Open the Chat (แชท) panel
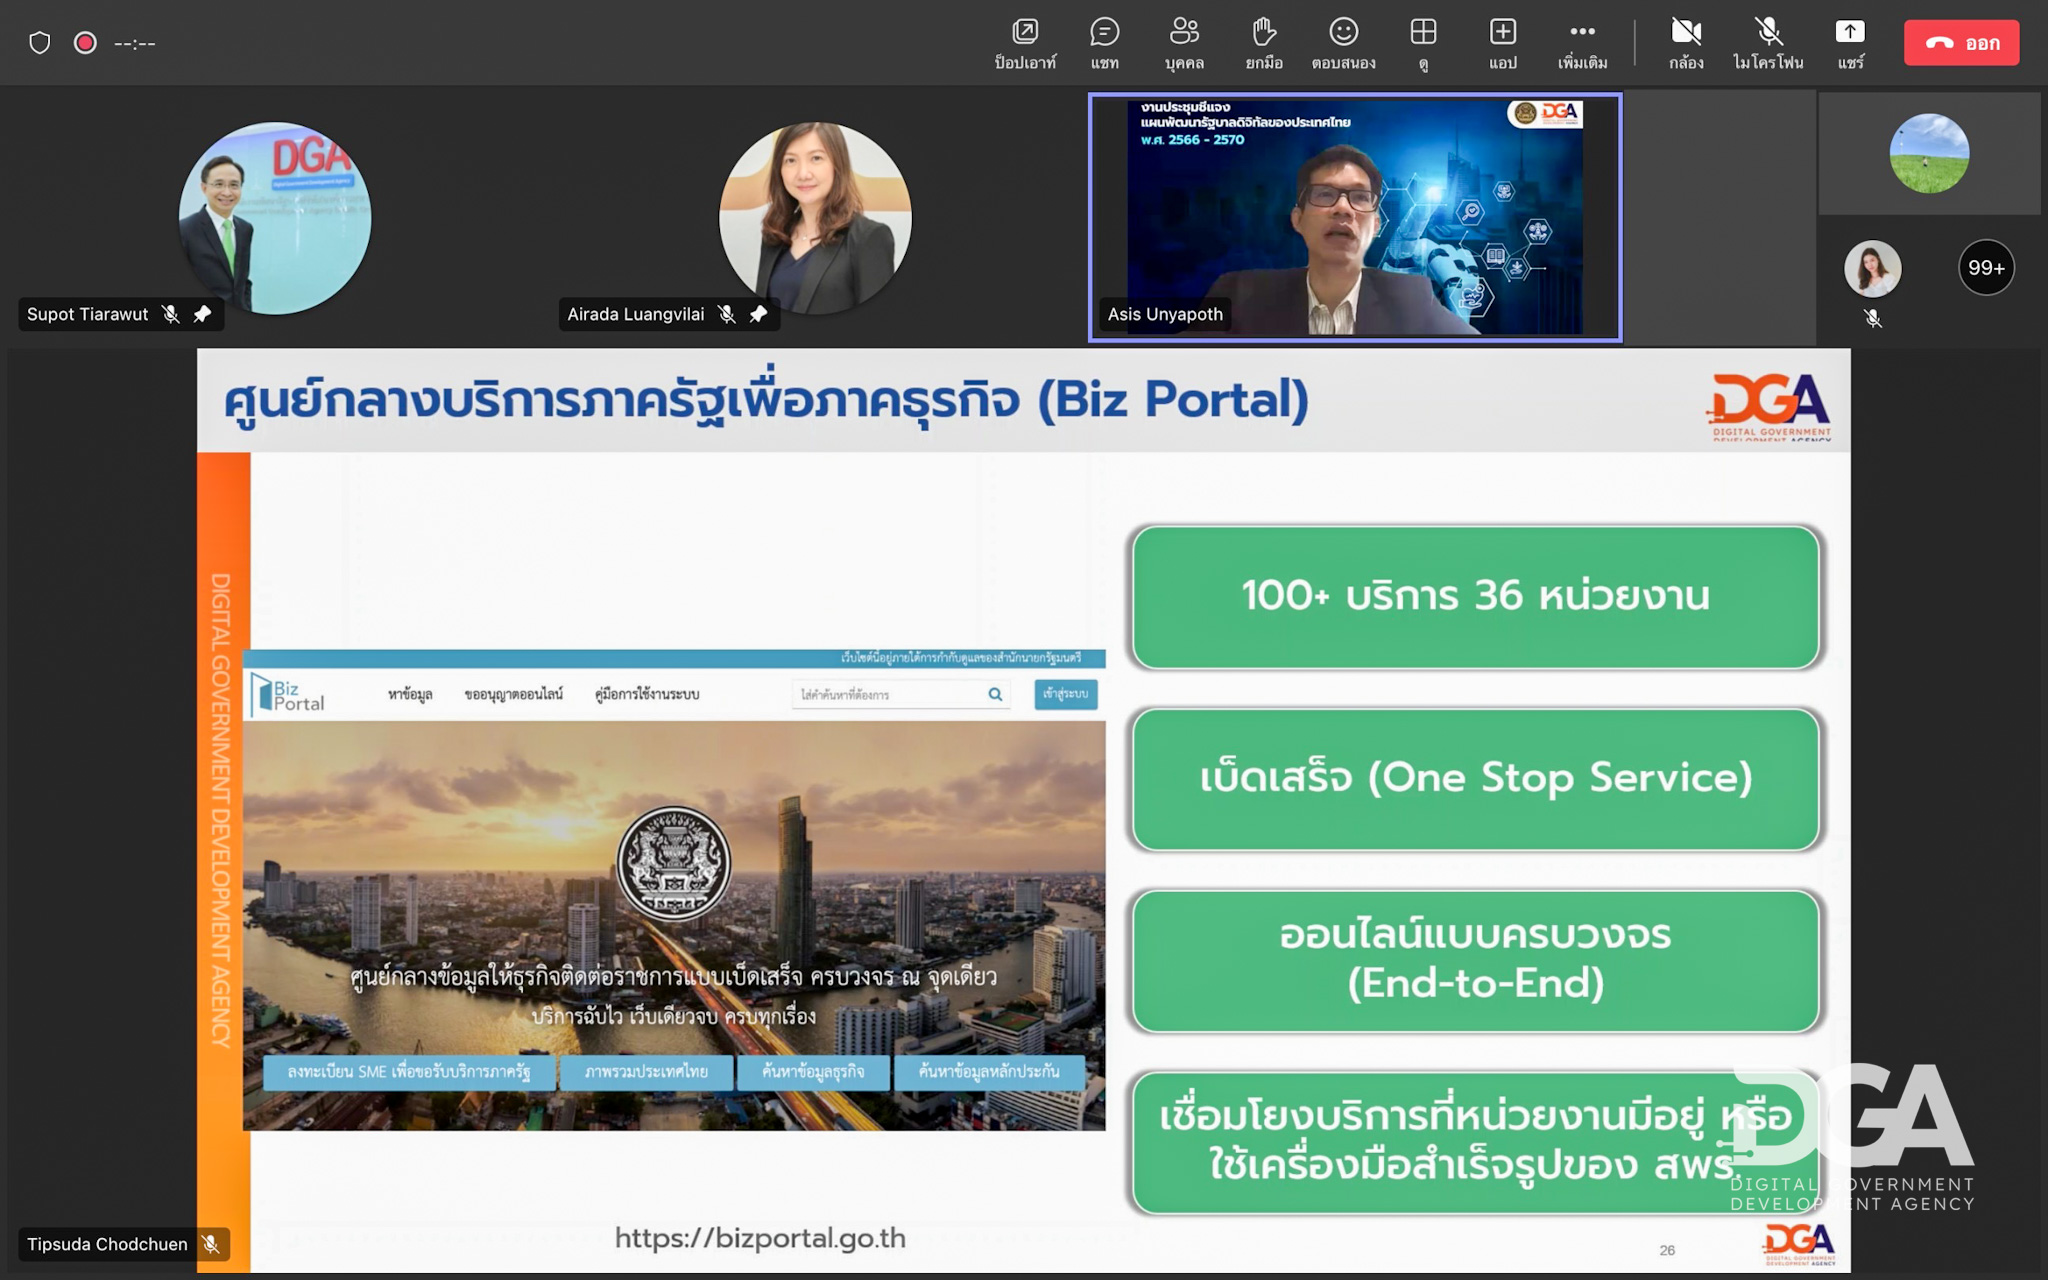The height and width of the screenshot is (1280, 2048). [1104, 44]
